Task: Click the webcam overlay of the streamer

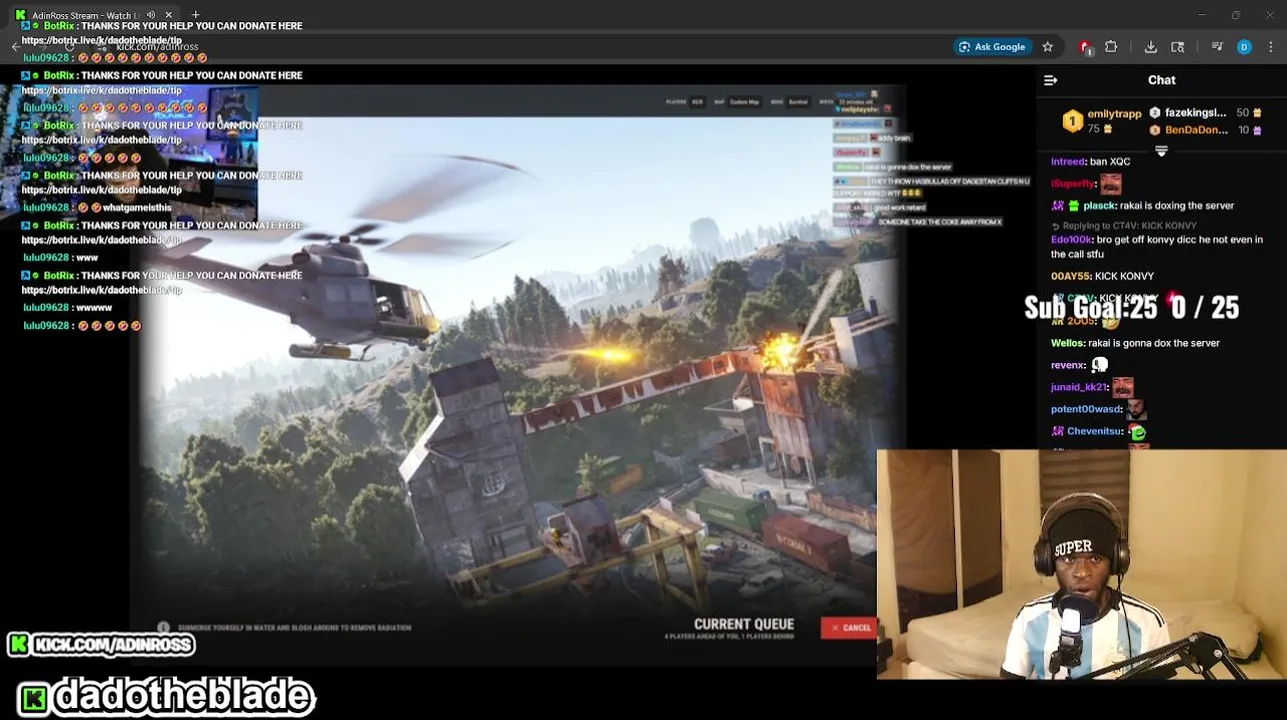Action: point(1081,565)
